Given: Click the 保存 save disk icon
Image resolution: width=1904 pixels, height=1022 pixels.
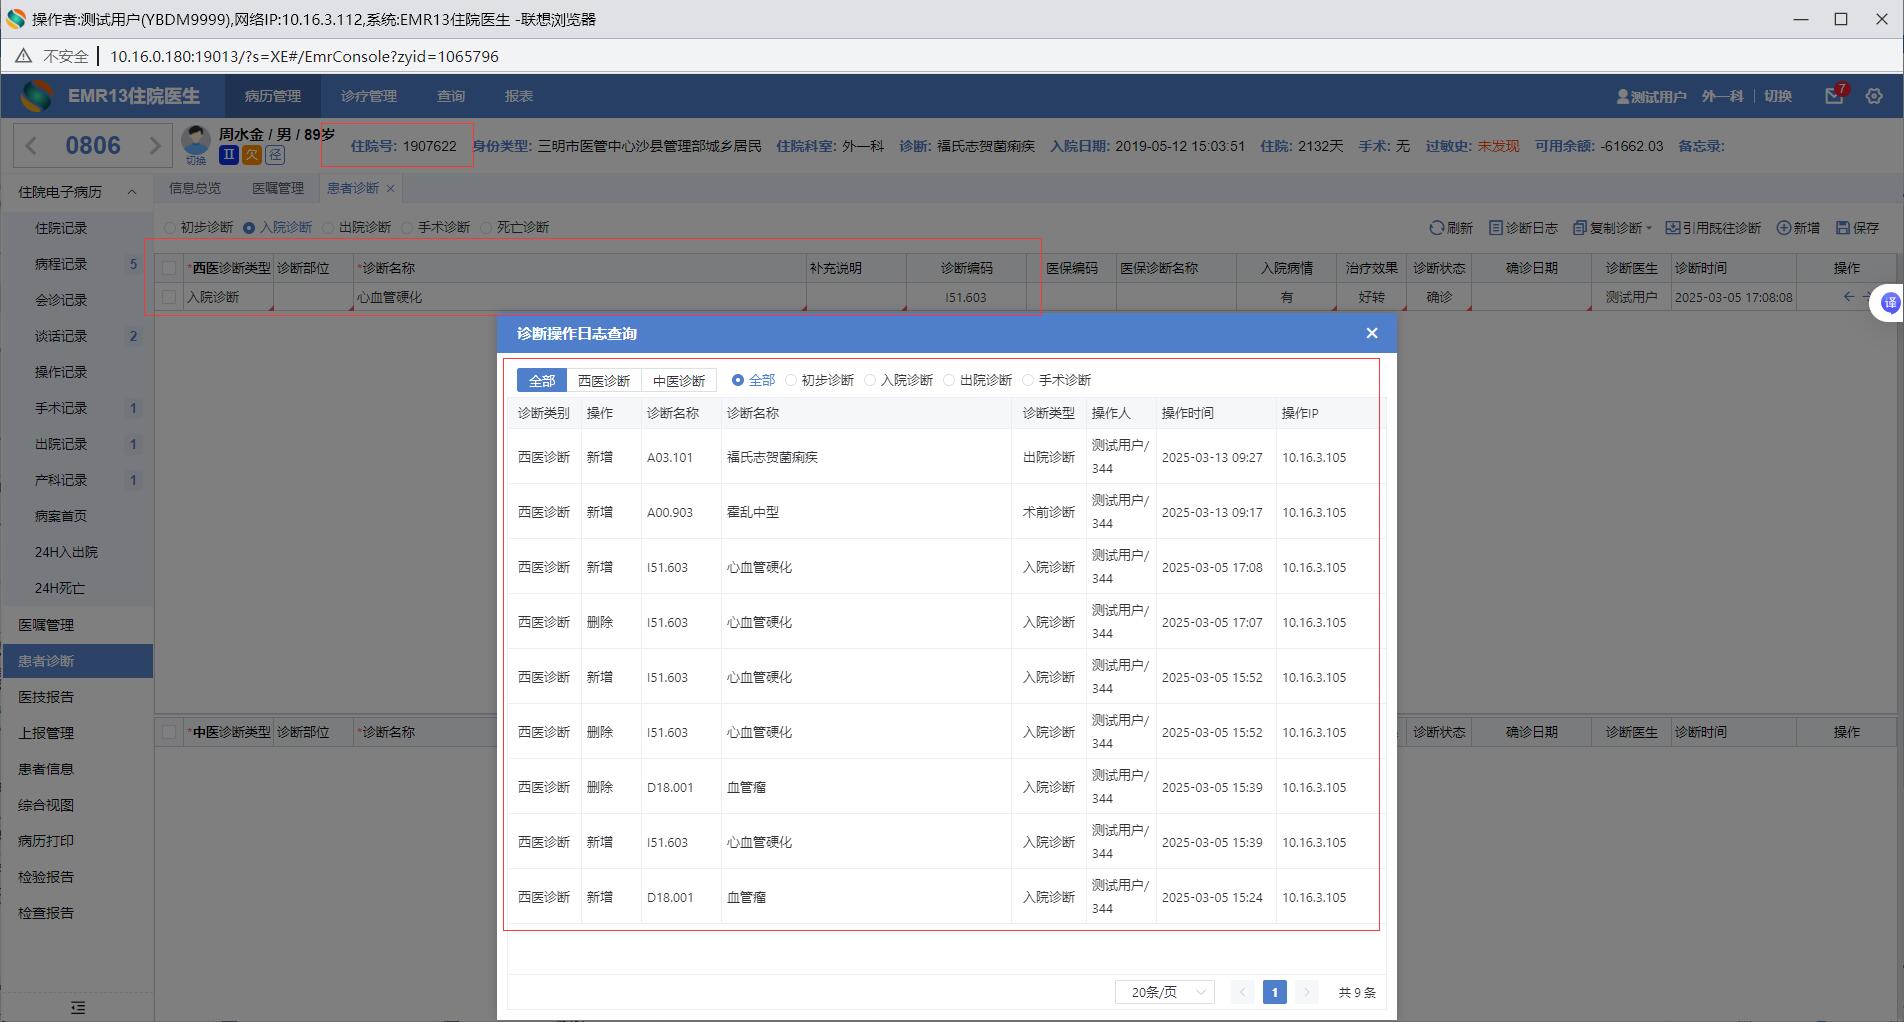Looking at the screenshot, I should (1843, 228).
